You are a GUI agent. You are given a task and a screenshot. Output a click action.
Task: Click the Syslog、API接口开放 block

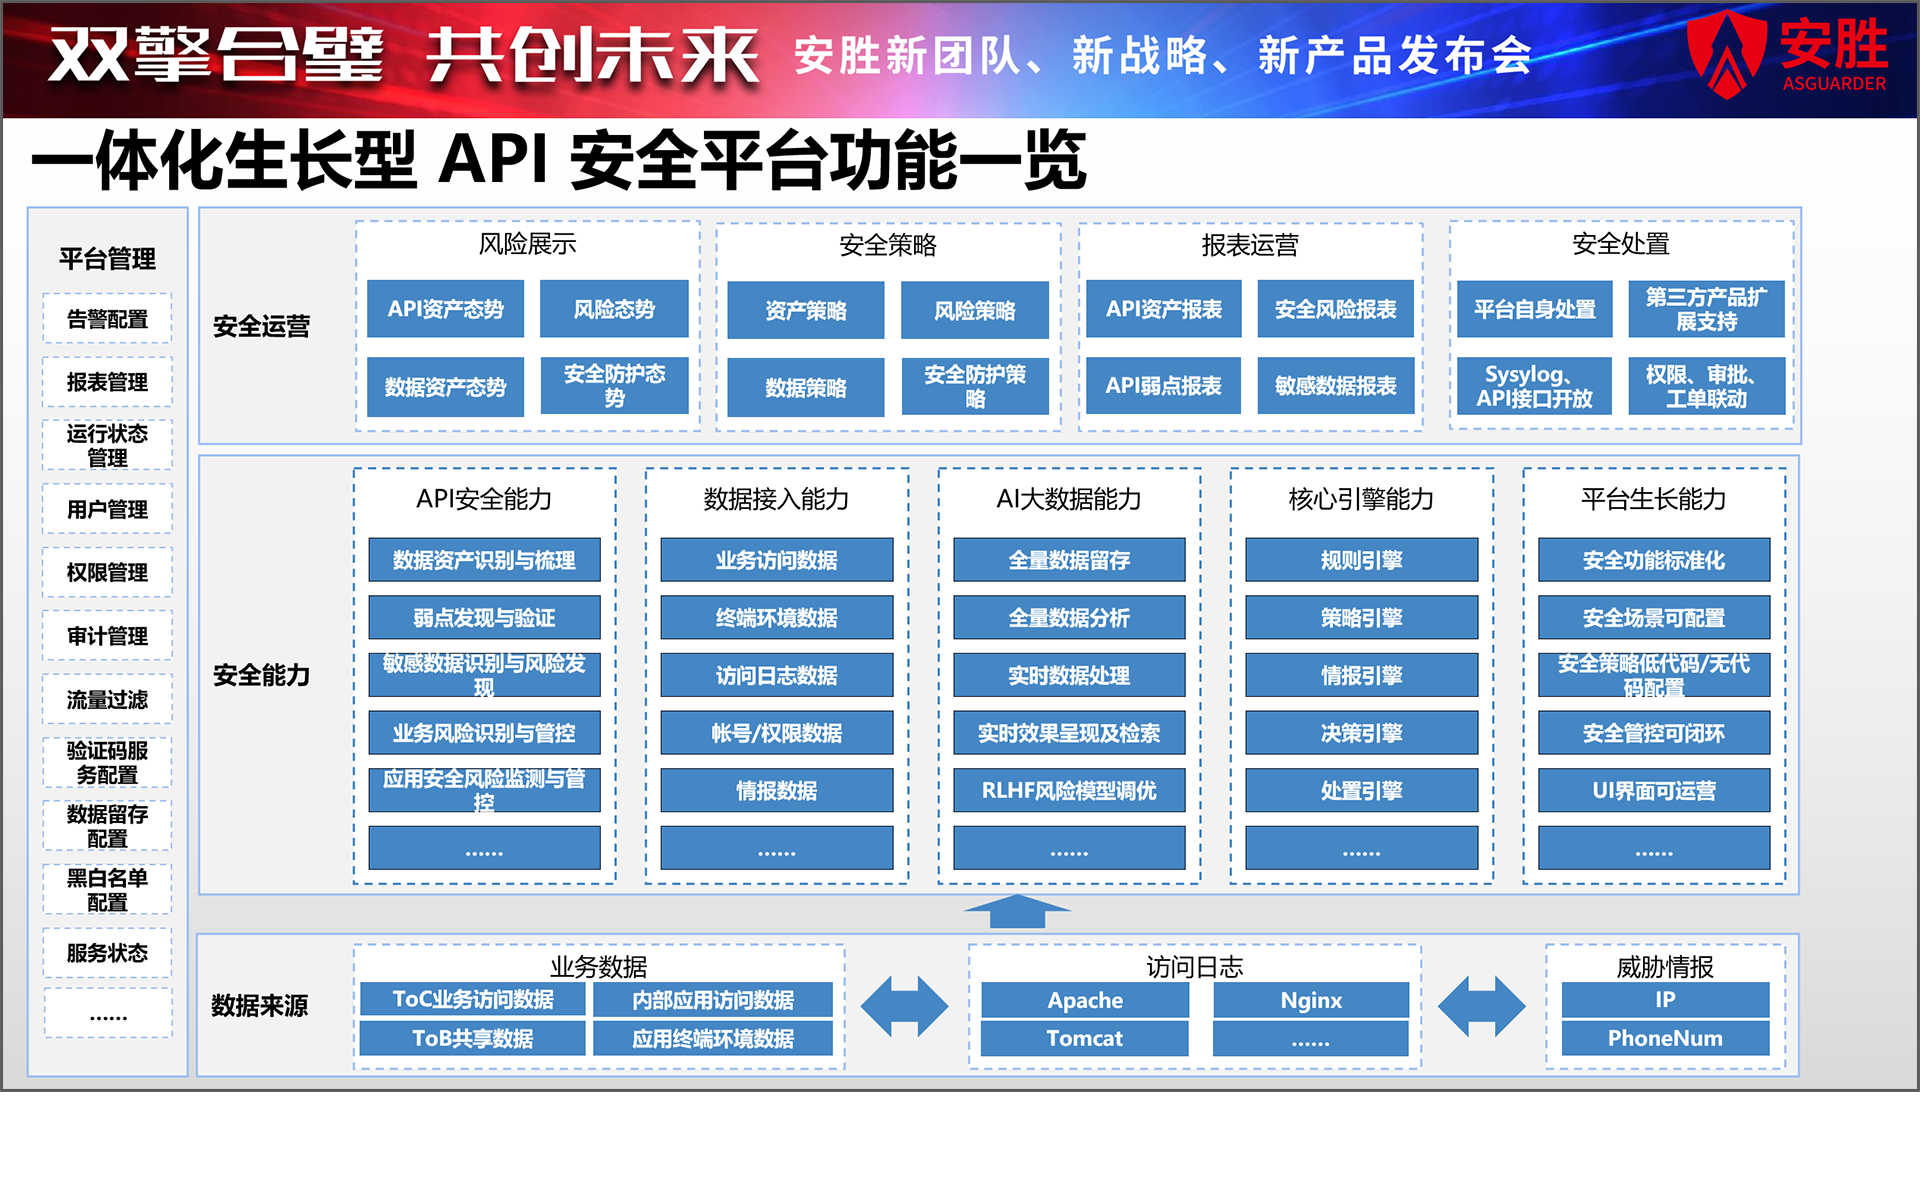pos(1535,386)
